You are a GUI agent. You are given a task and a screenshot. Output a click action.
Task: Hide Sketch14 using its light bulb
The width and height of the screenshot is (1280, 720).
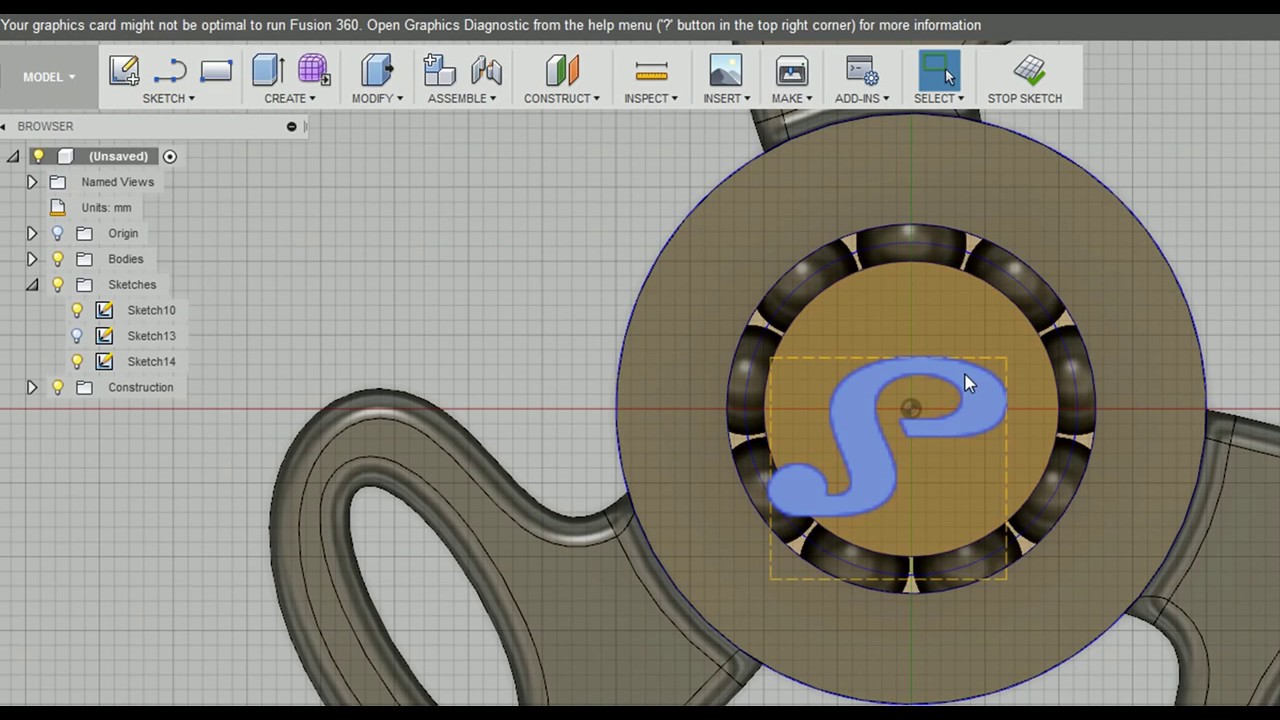pyautogui.click(x=77, y=361)
